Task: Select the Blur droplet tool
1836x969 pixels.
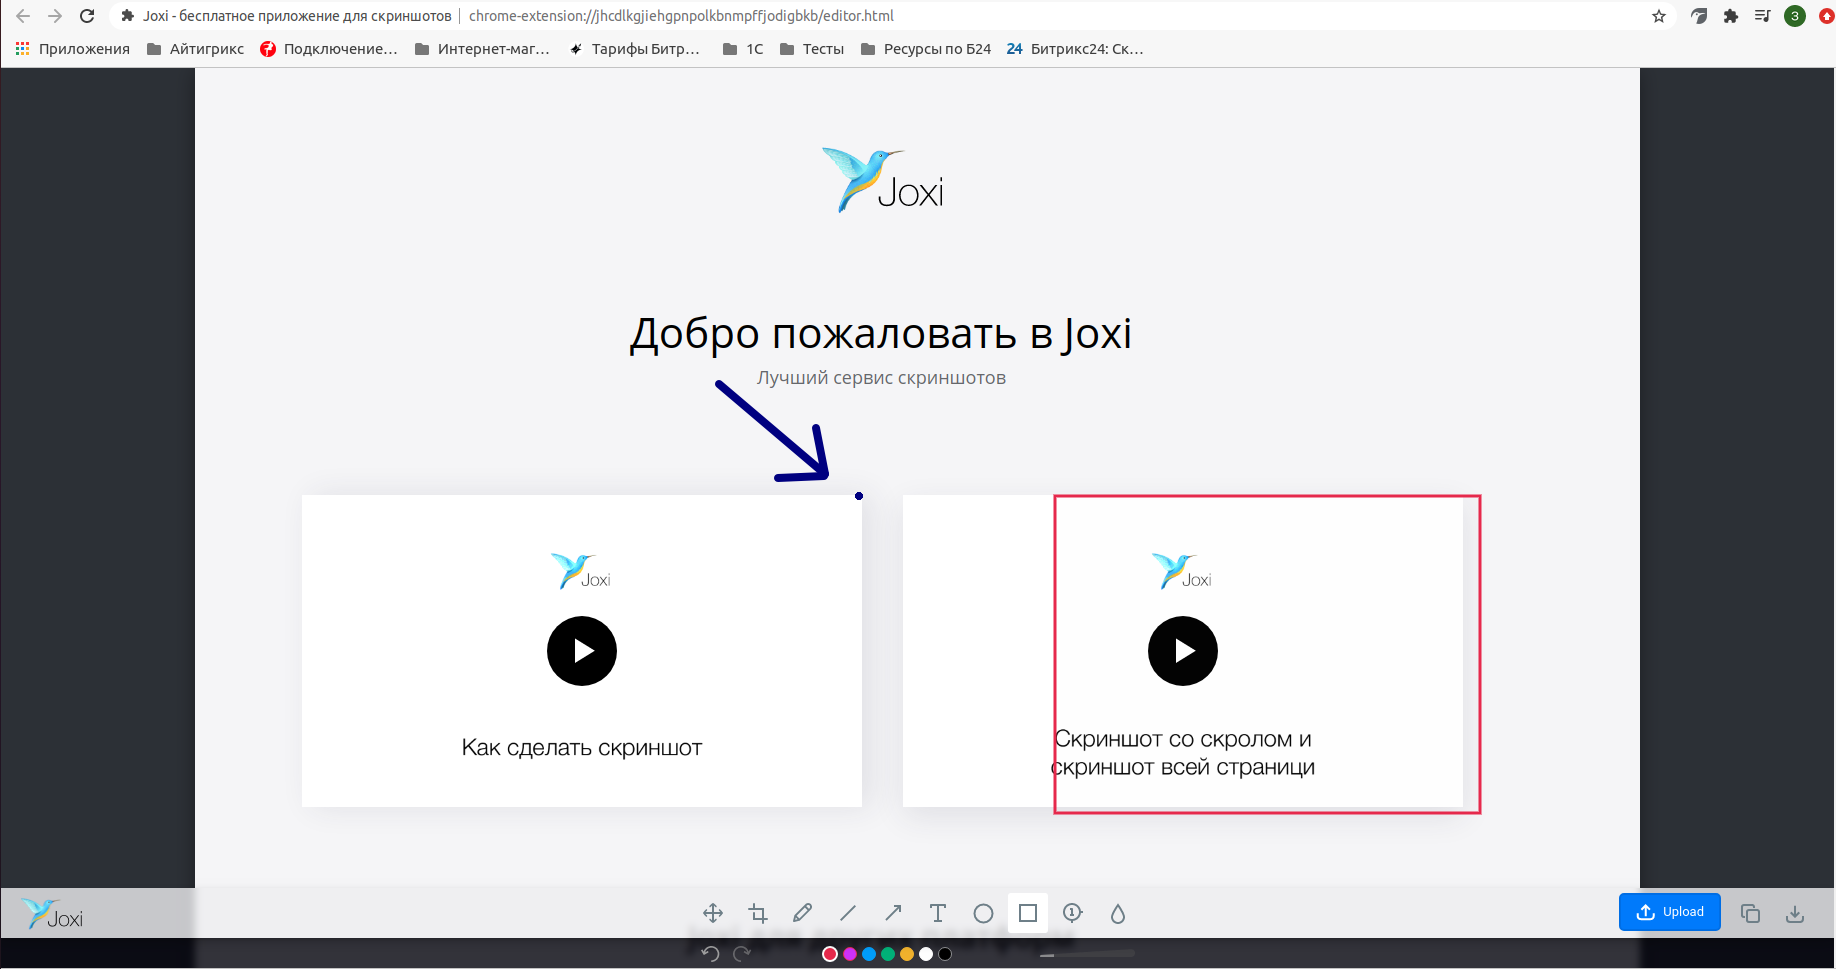Action: point(1118,913)
